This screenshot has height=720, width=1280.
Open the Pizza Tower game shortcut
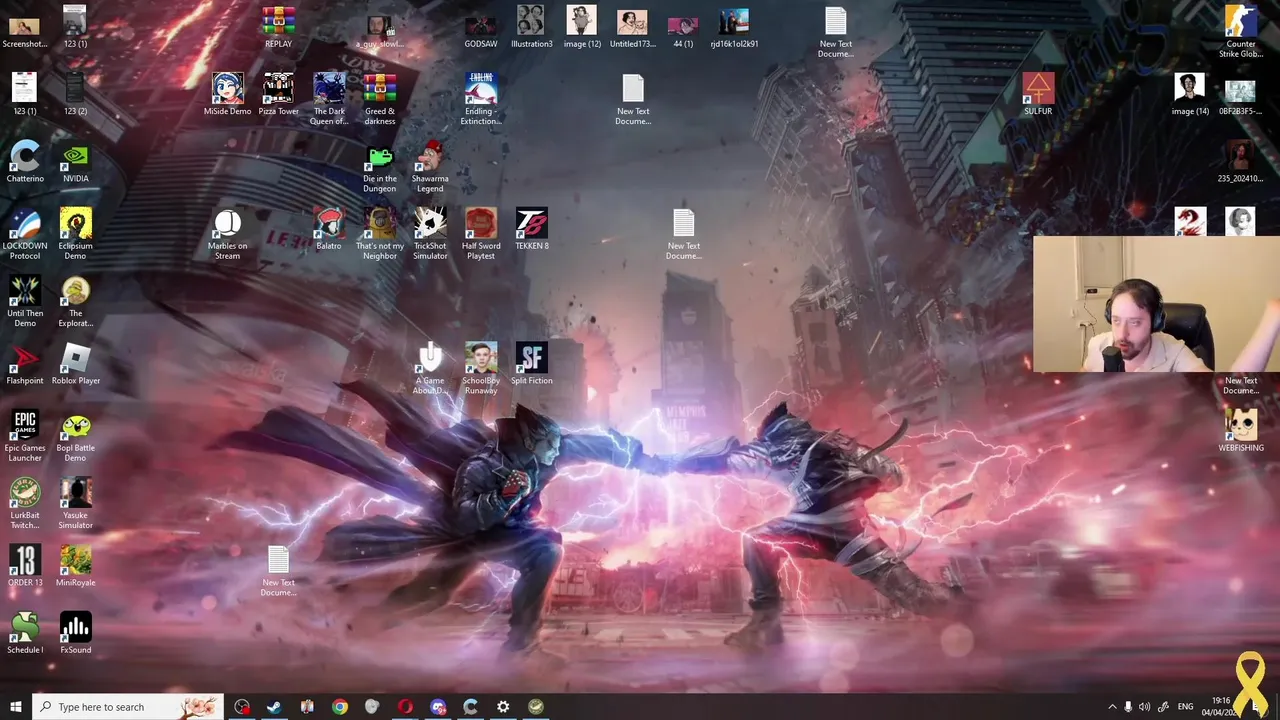[278, 94]
